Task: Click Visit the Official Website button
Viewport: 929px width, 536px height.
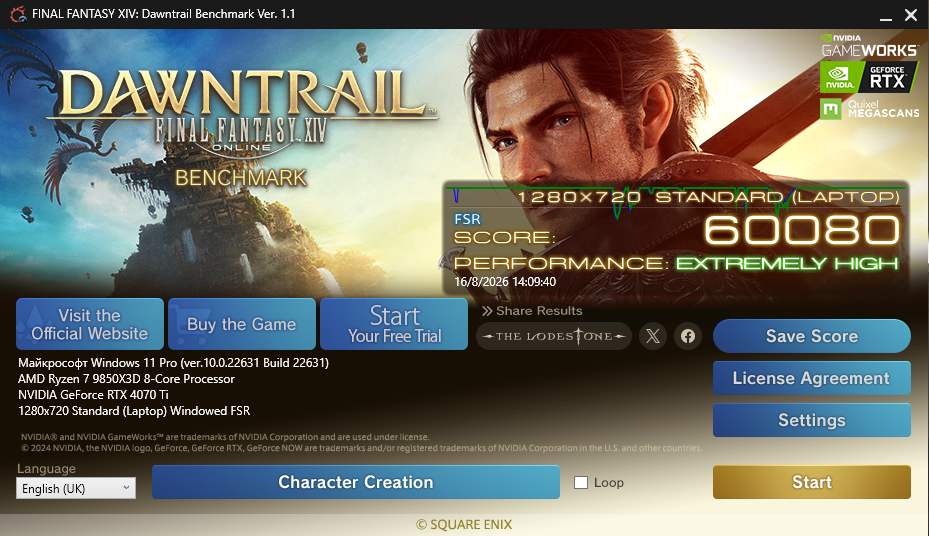Action: pos(89,324)
